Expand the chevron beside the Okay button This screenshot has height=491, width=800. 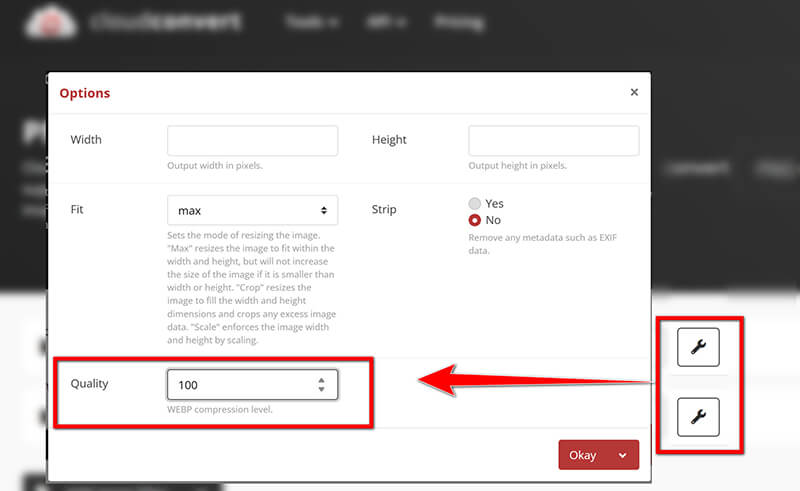(624, 455)
